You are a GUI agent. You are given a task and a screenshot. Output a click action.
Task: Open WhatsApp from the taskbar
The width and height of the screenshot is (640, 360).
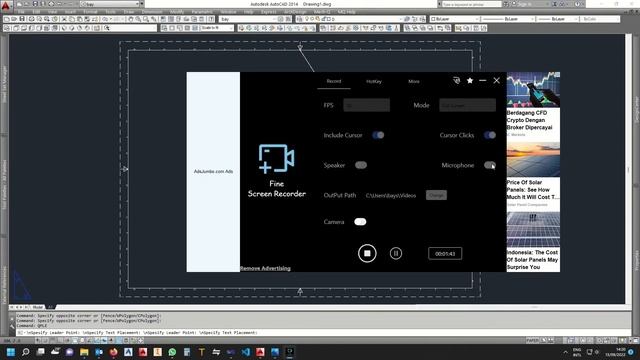coord(172,352)
